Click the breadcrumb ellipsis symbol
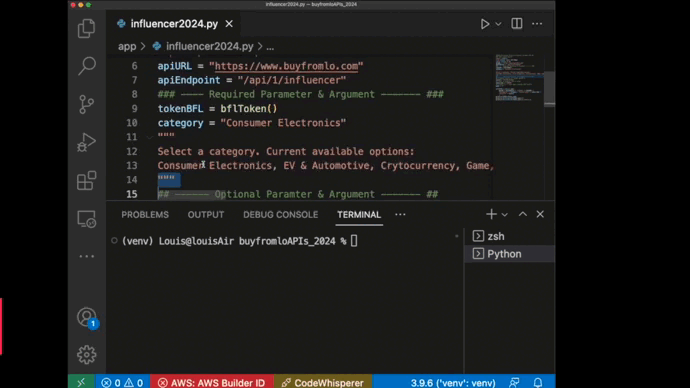 tap(270, 47)
